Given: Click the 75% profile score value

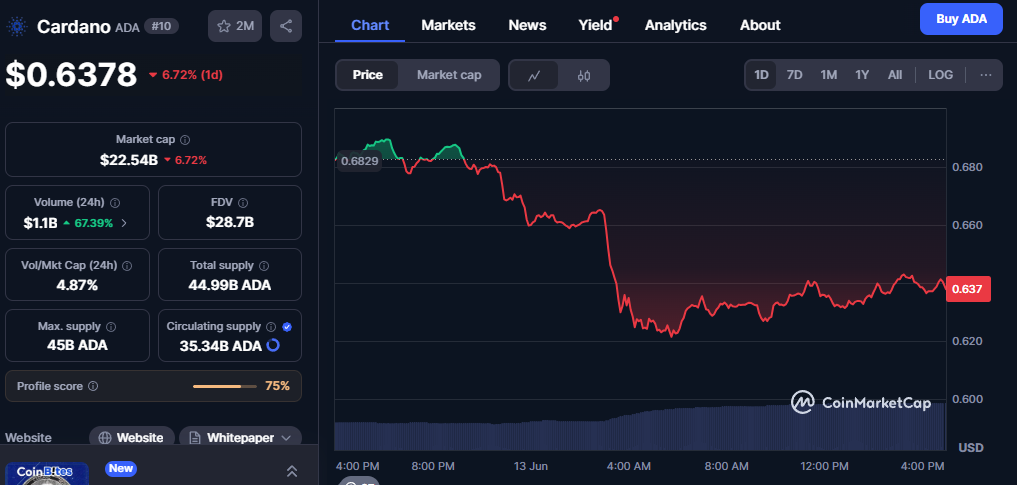Looking at the screenshot, I should [277, 386].
